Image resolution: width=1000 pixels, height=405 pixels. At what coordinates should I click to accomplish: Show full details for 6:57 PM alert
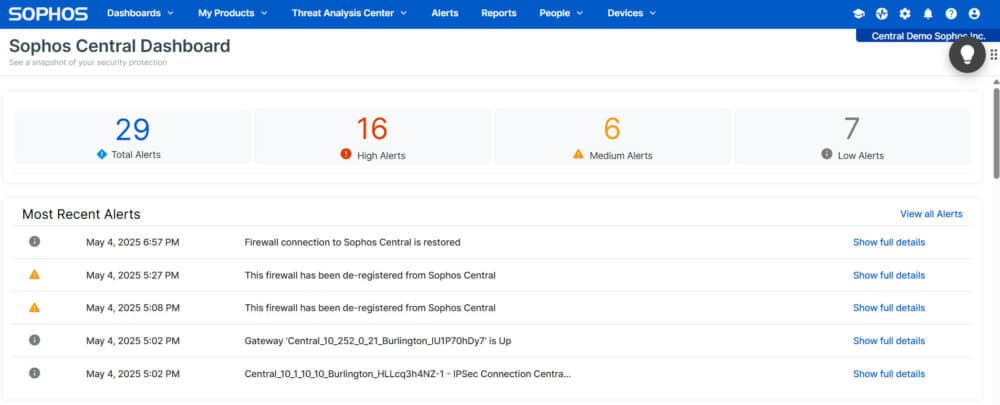point(889,242)
